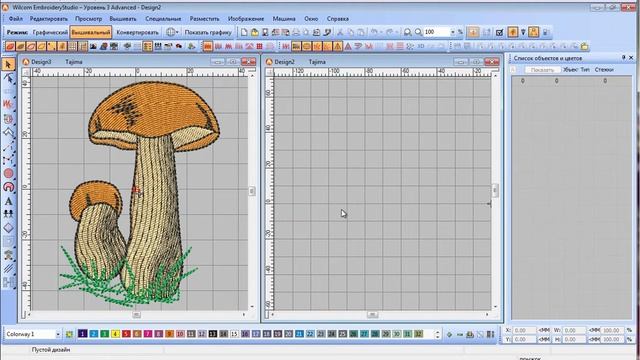Select black color swatch 13
Image resolution: width=640 pixels, height=360 pixels.
[213, 334]
